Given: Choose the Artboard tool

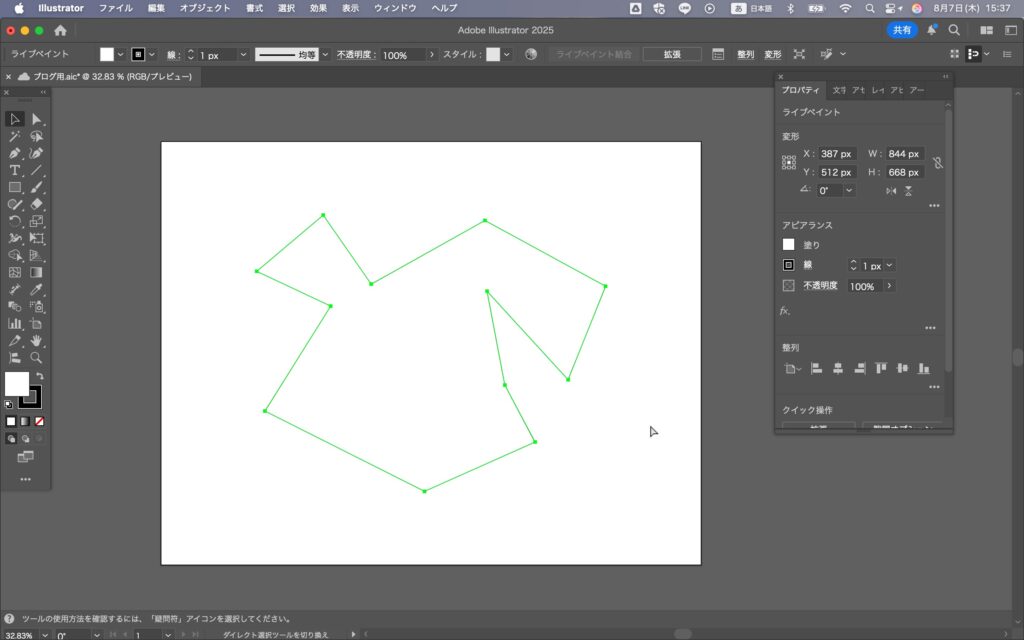Looking at the screenshot, I should 37,323.
